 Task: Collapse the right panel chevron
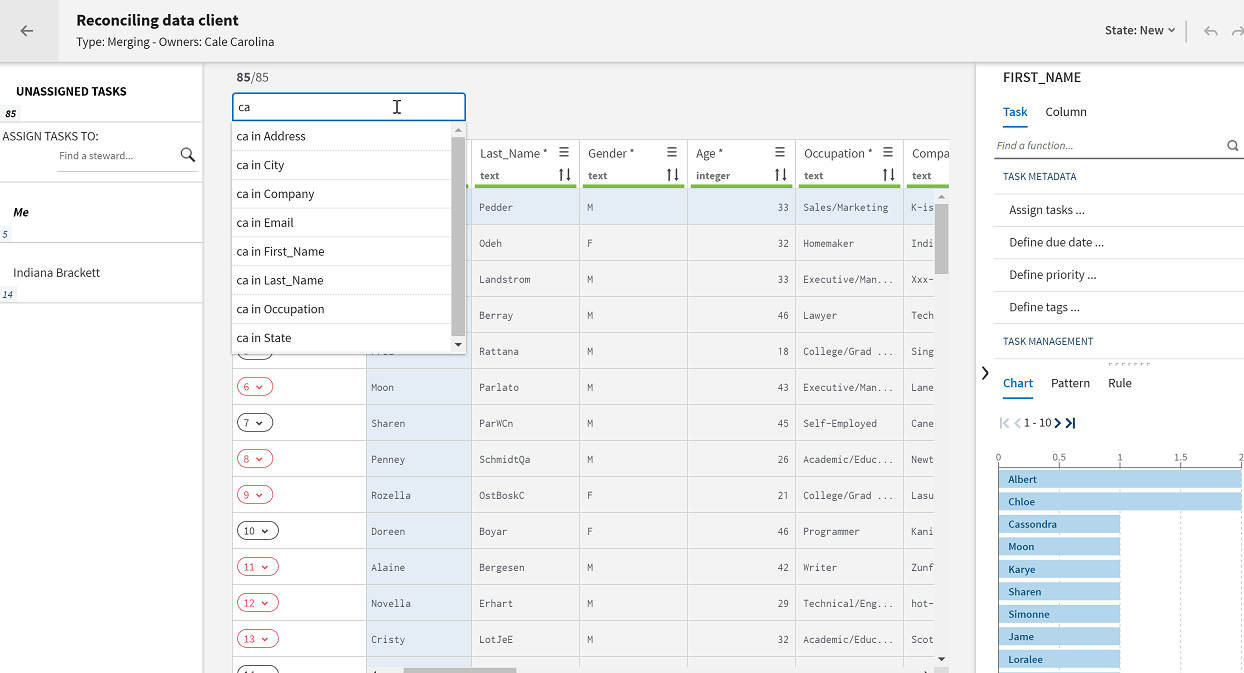[985, 373]
